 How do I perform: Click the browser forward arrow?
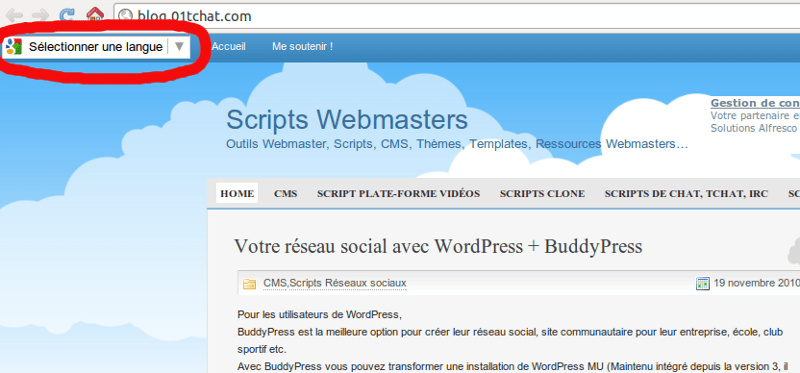[41, 14]
